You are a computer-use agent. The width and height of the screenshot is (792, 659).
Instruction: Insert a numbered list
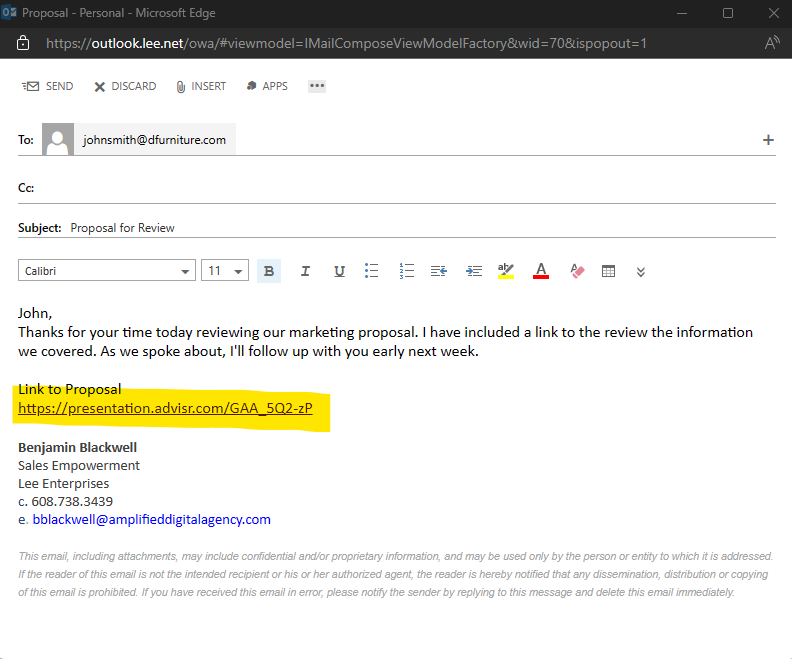click(x=406, y=271)
